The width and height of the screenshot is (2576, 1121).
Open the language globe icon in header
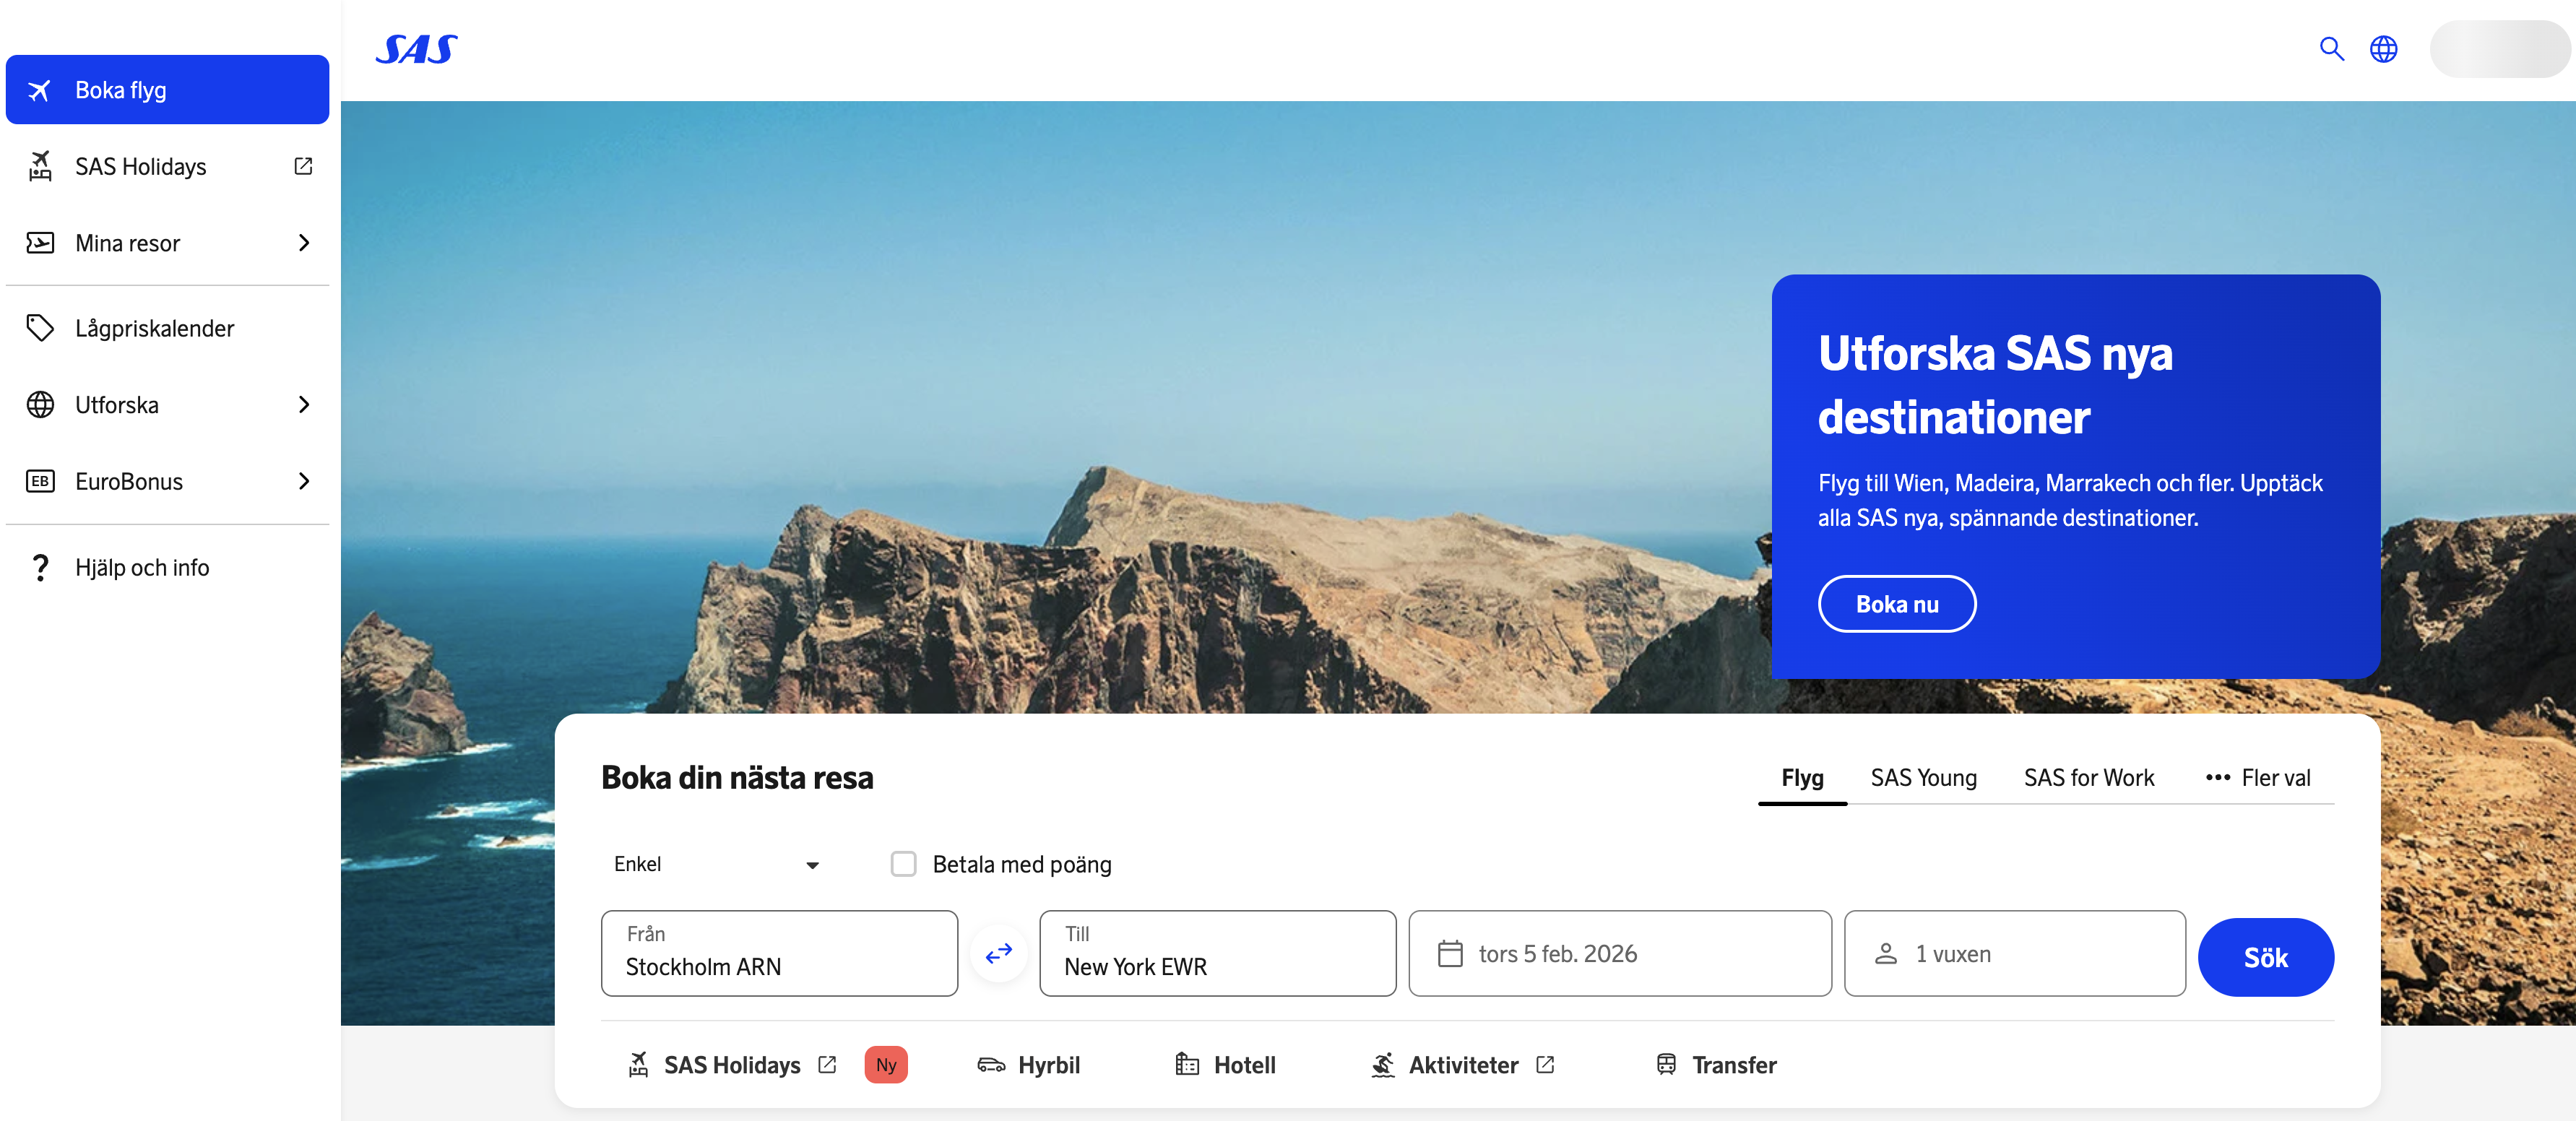[2383, 49]
